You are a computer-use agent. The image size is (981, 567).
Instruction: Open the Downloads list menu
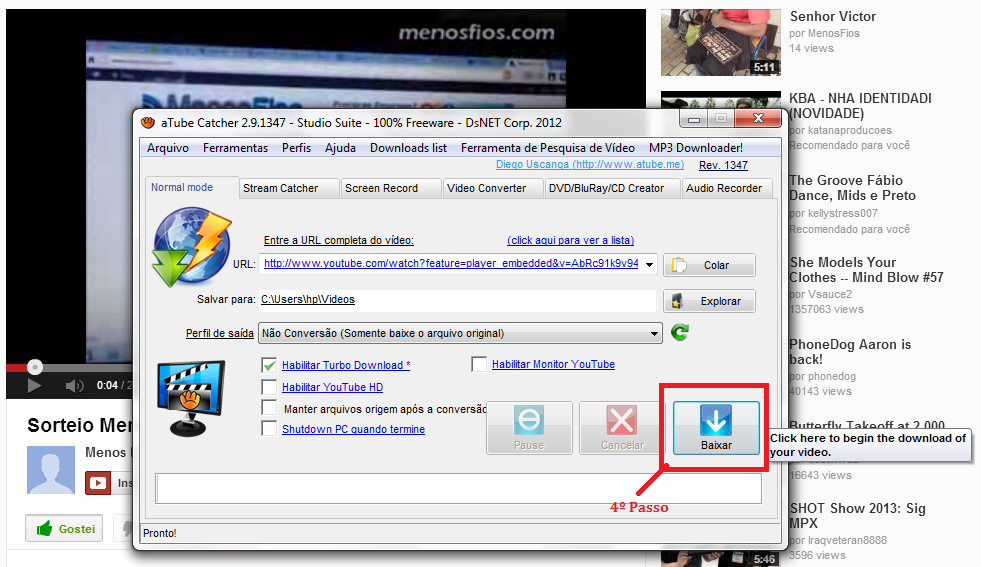[x=409, y=148]
